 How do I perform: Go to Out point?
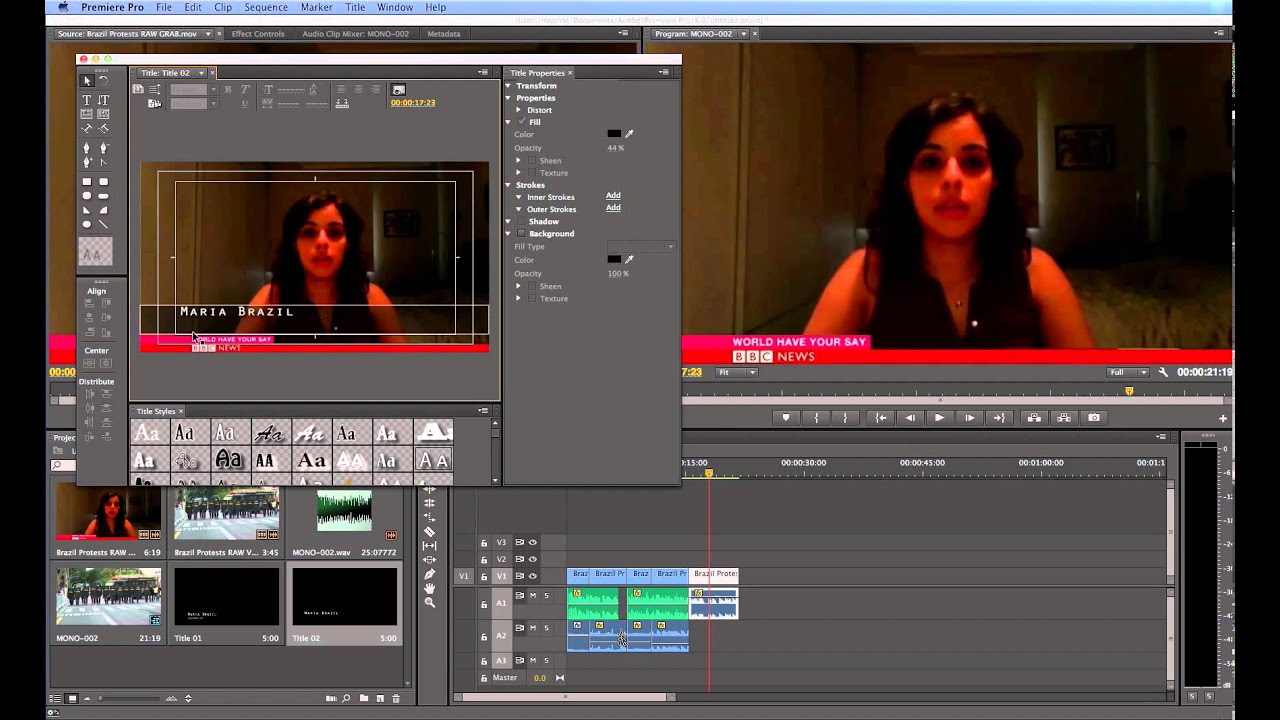pos(999,418)
